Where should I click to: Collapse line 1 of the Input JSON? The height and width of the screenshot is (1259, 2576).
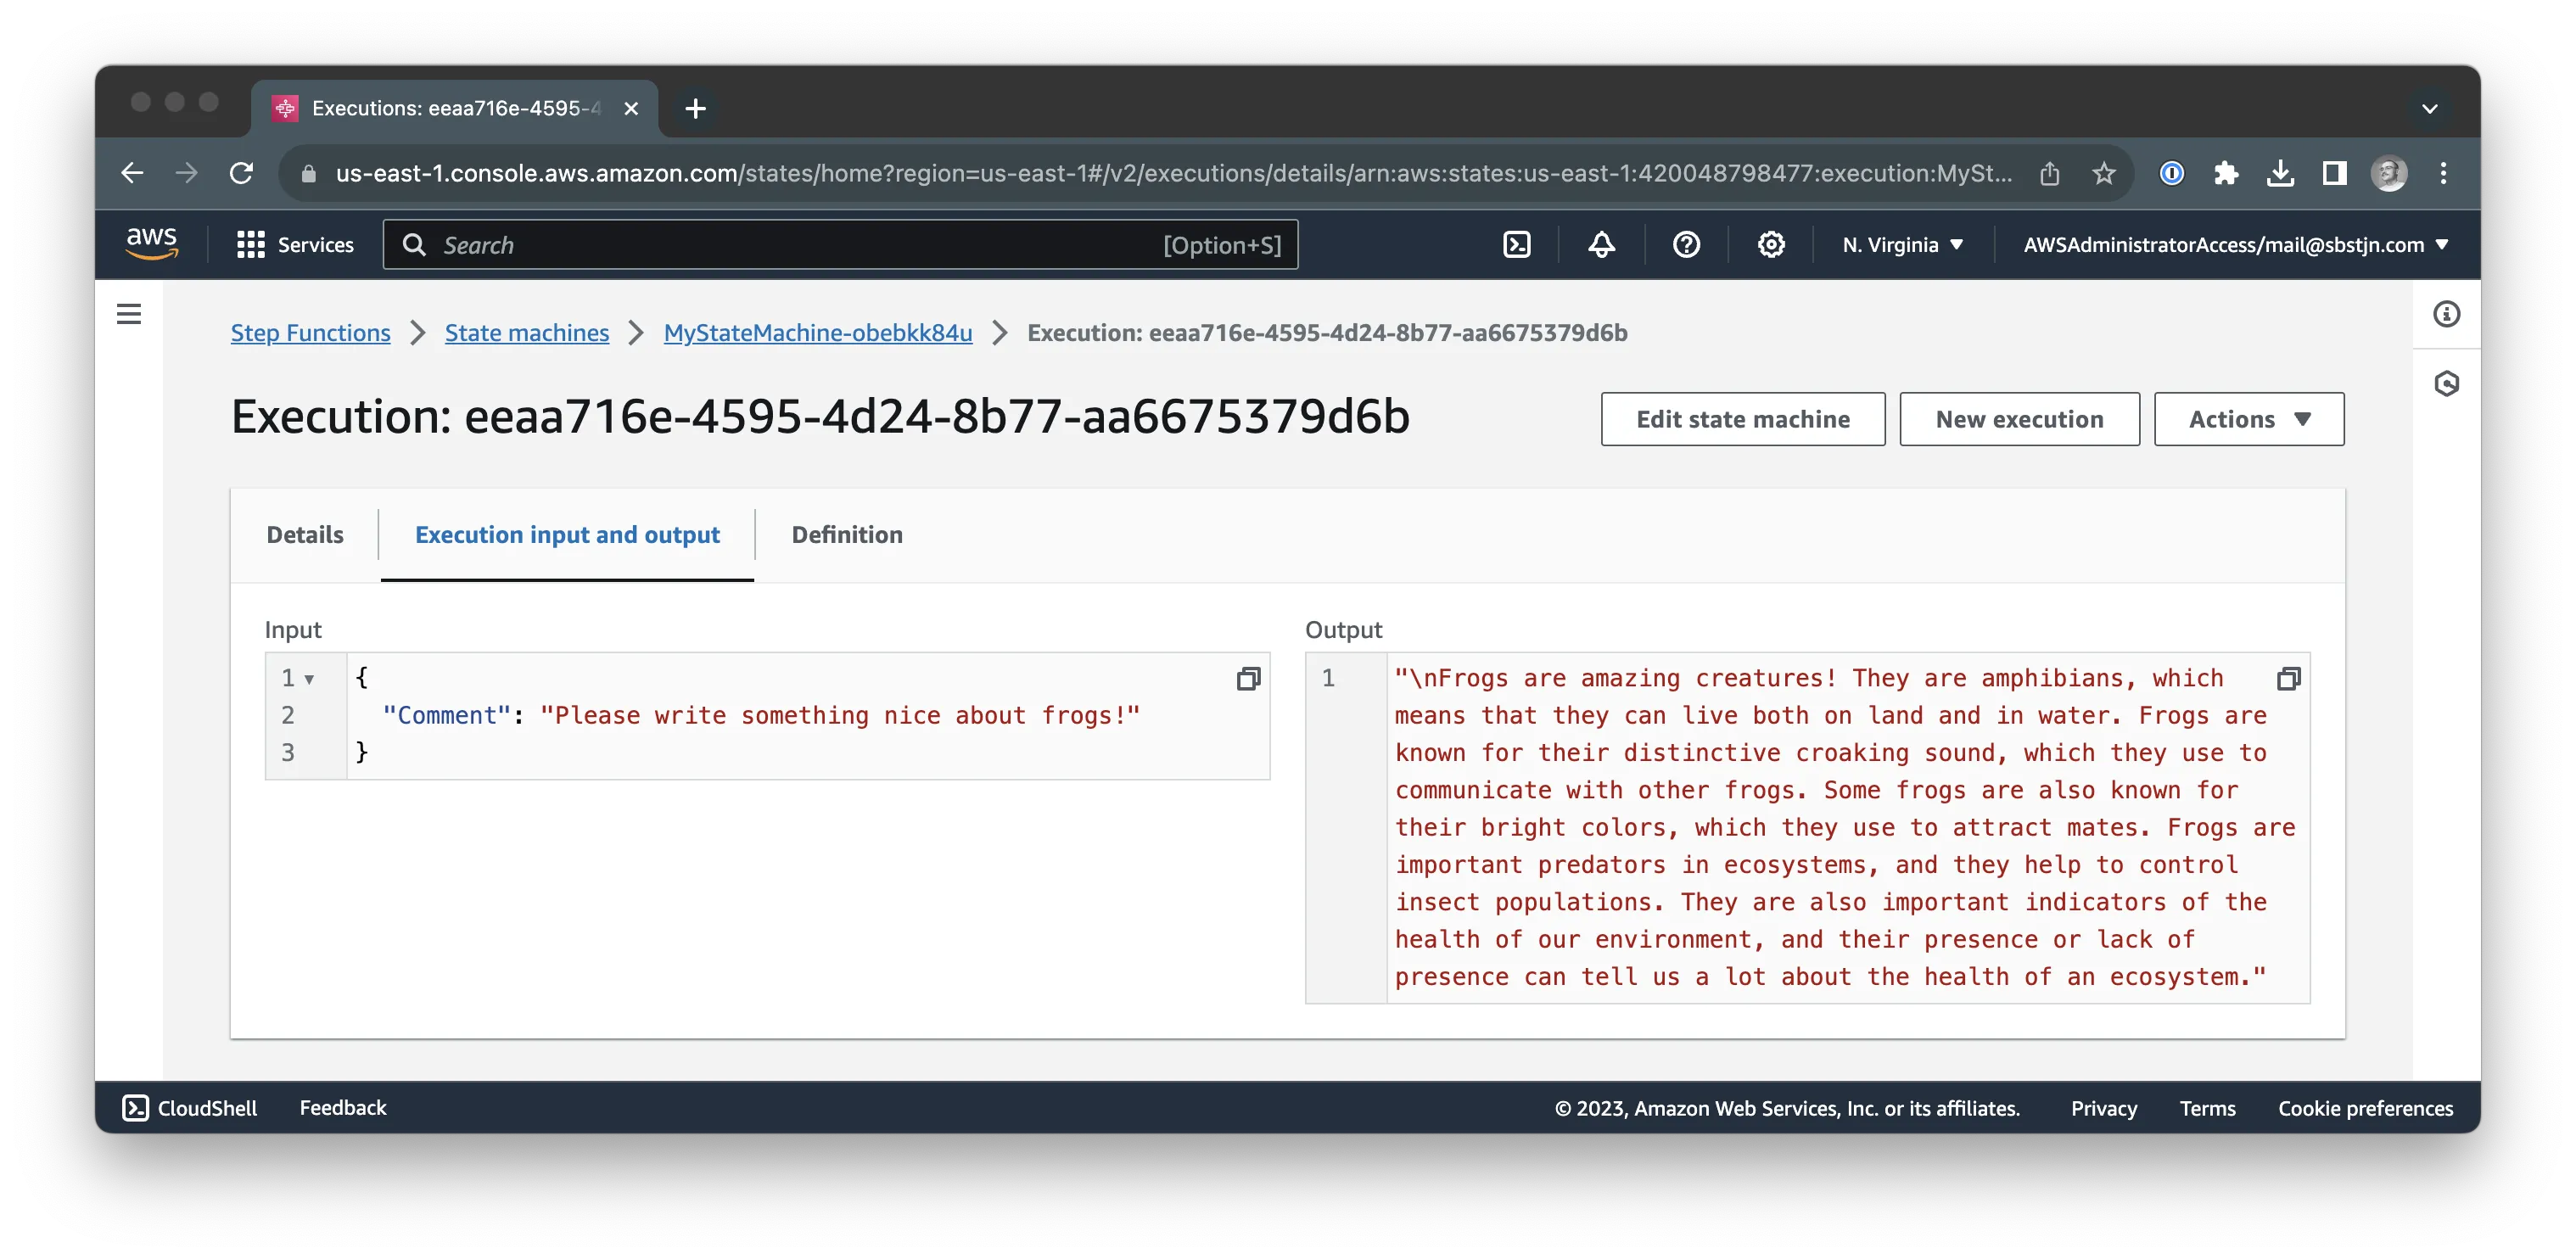click(x=310, y=678)
